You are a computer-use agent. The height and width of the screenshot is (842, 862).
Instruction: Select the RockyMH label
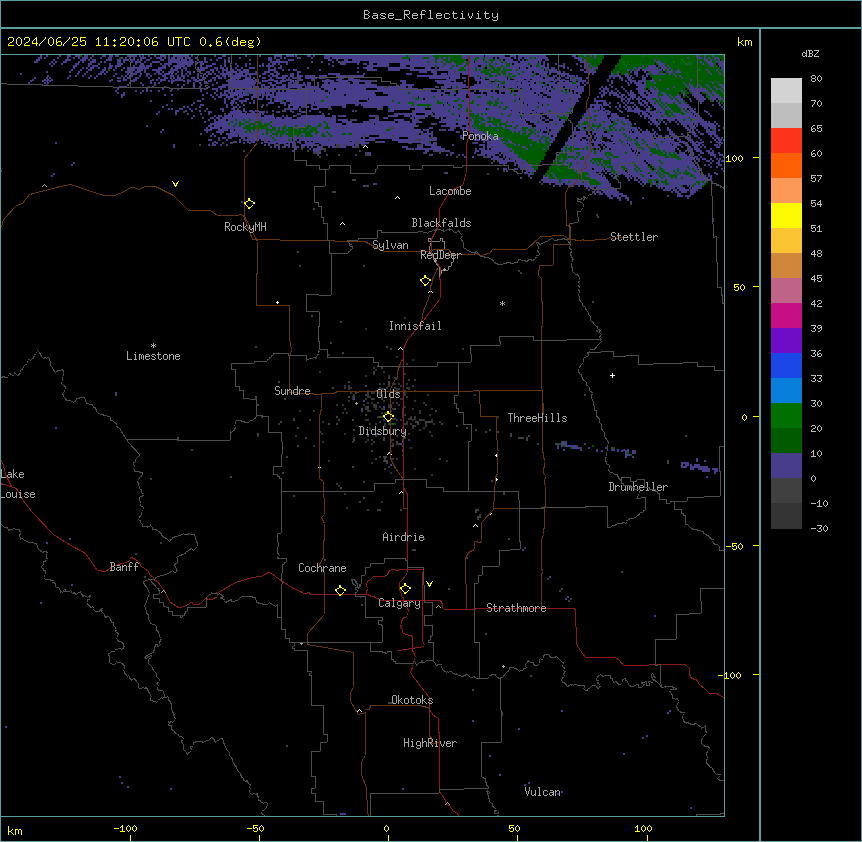pyautogui.click(x=245, y=227)
